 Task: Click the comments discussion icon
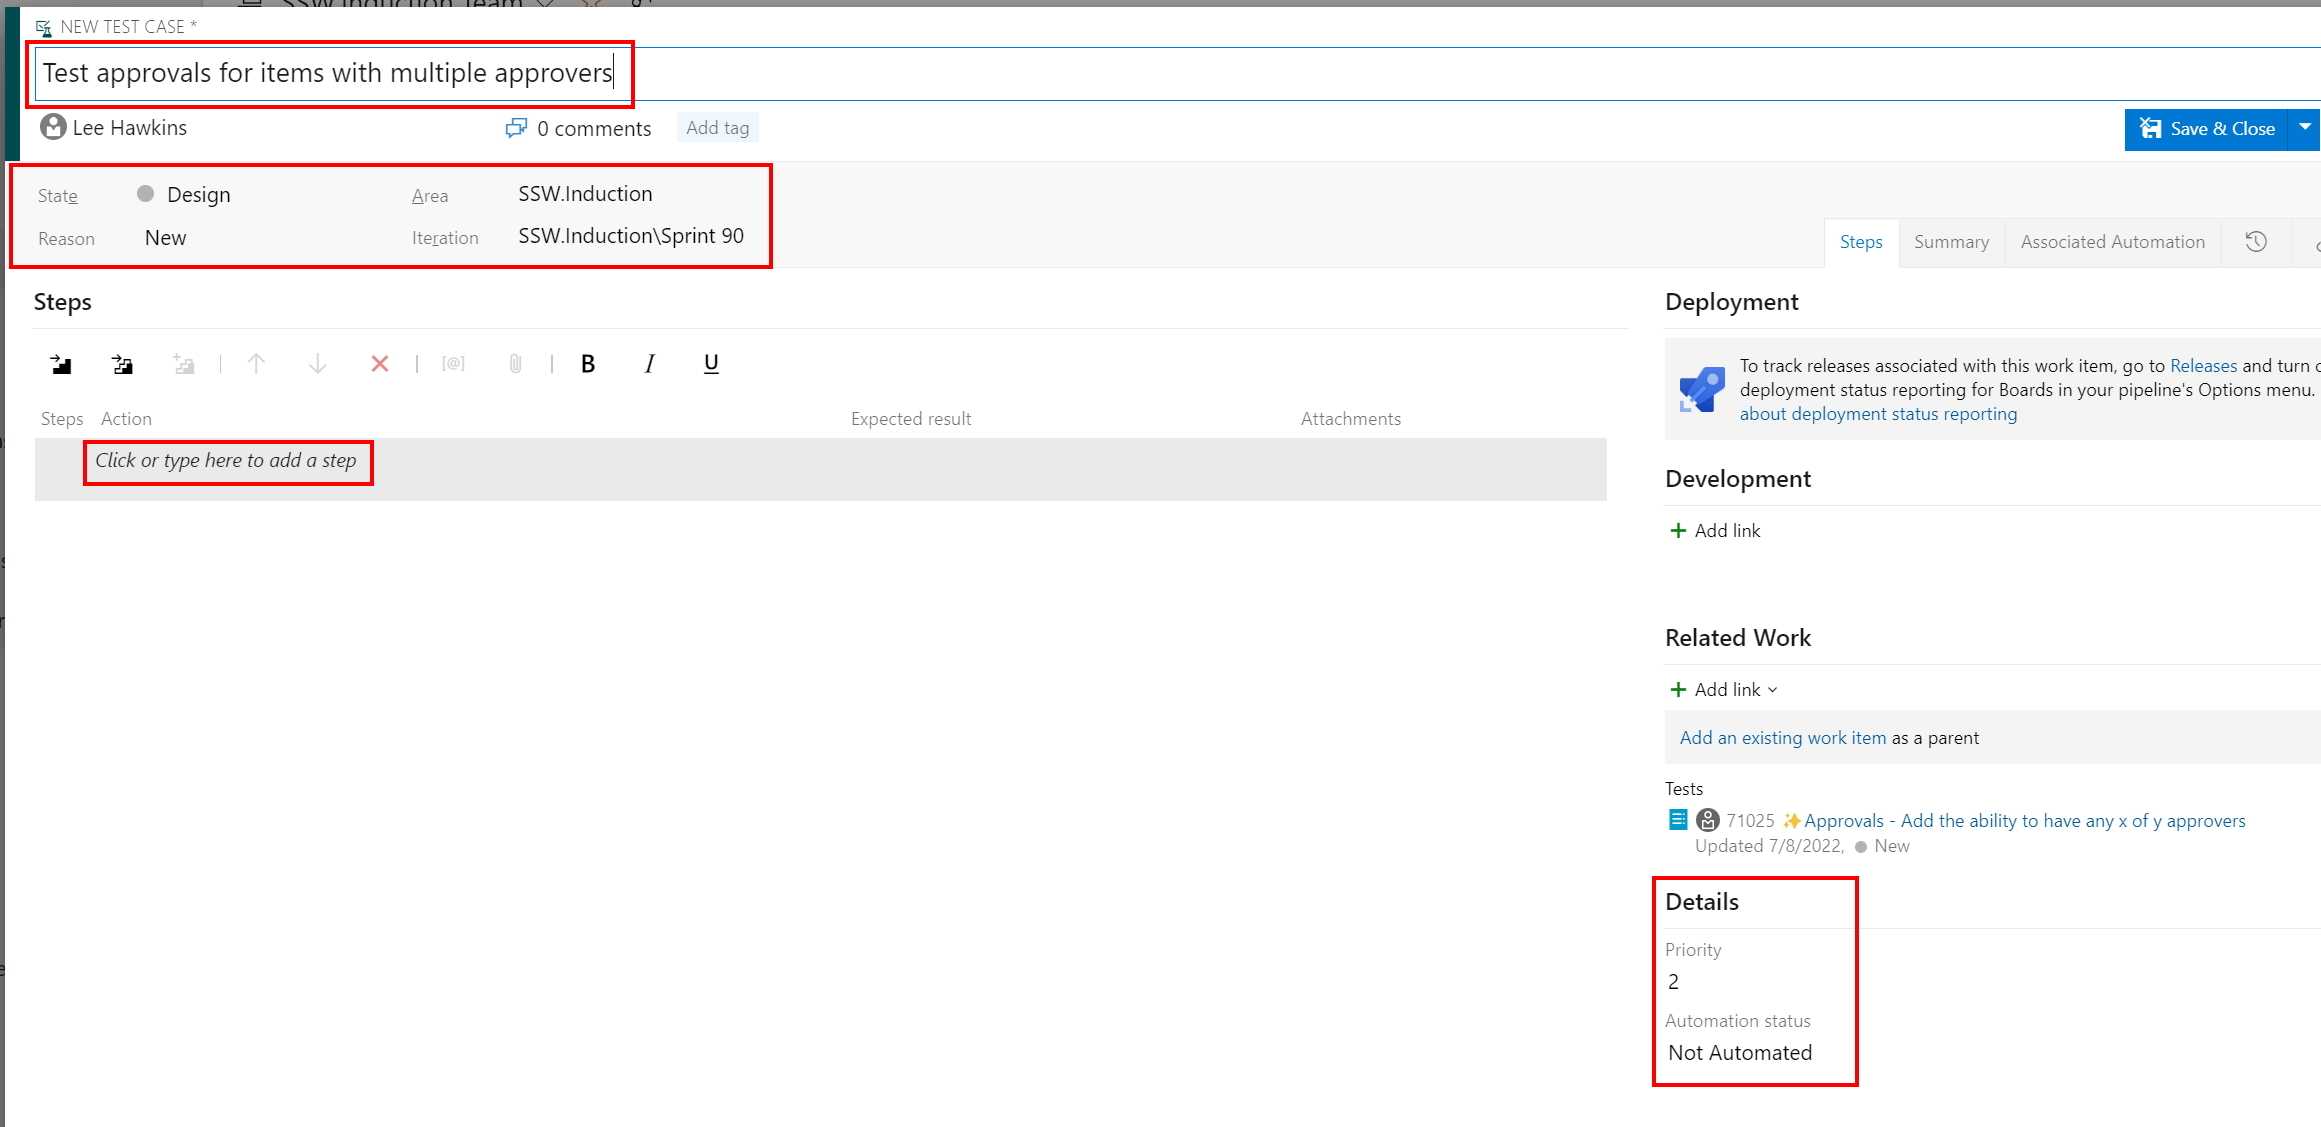point(516,128)
